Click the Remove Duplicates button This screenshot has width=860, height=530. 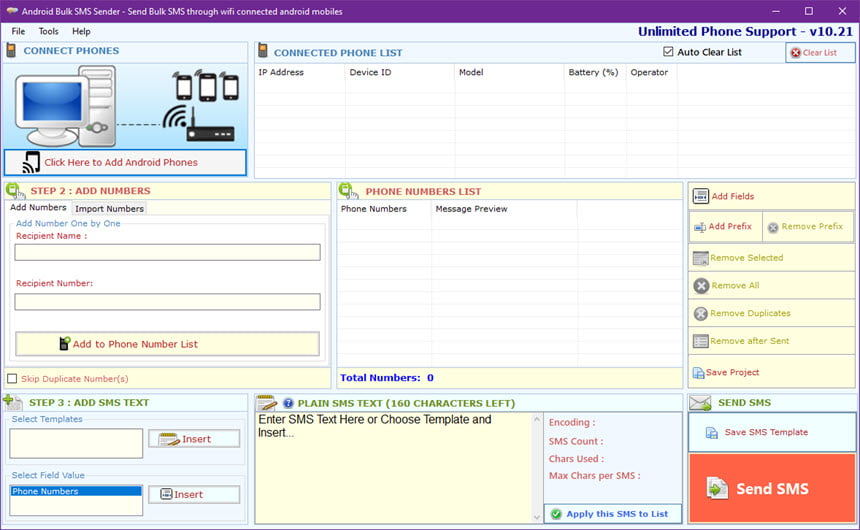point(771,313)
